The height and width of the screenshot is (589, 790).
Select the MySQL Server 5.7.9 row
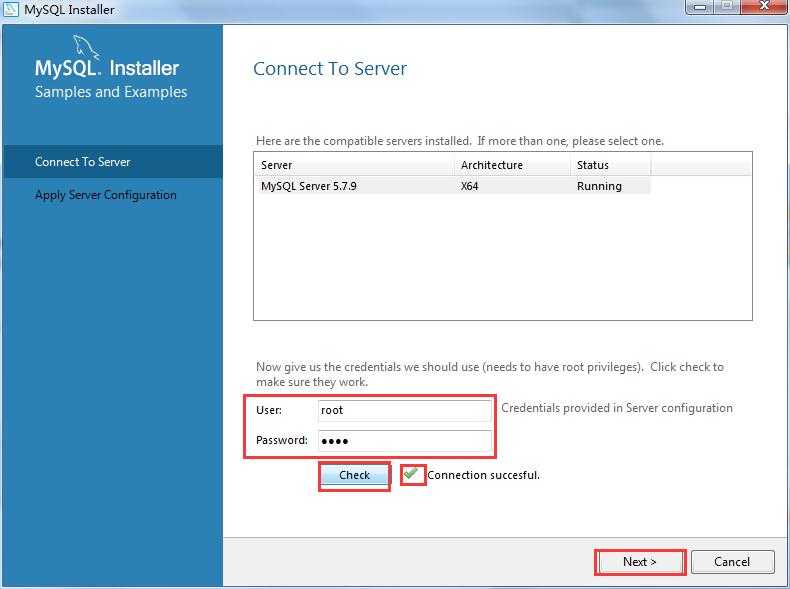pyautogui.click(x=452, y=186)
